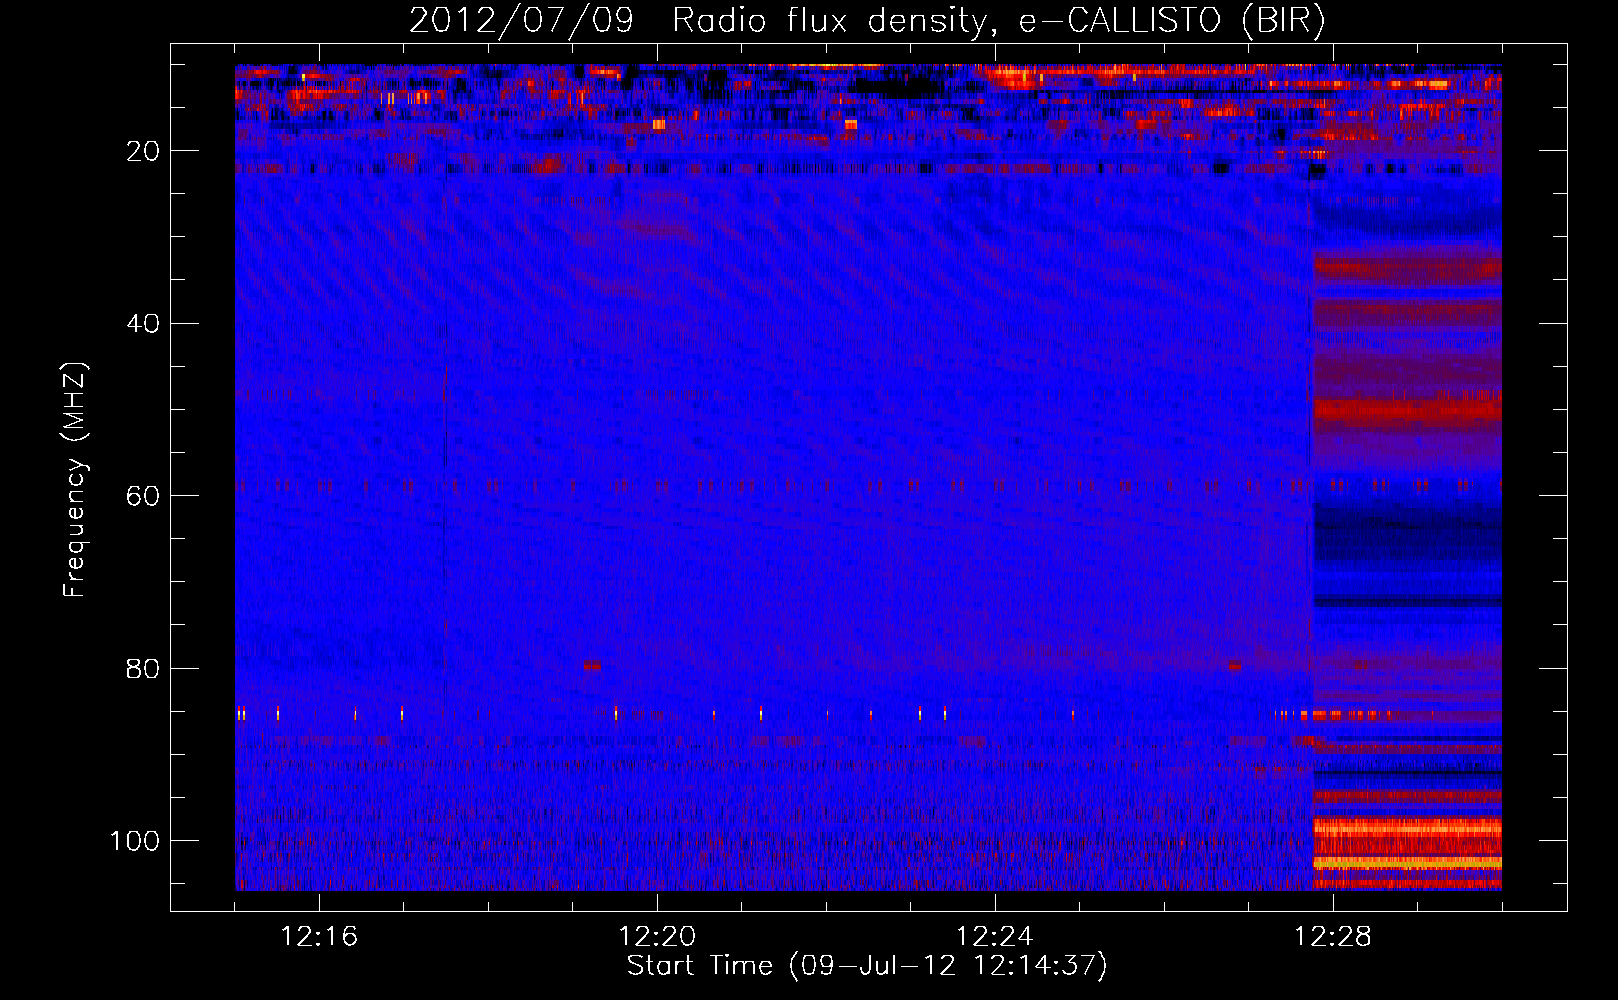
Task: Click the x-axis time label '12:28'
Action: [x=1333, y=937]
